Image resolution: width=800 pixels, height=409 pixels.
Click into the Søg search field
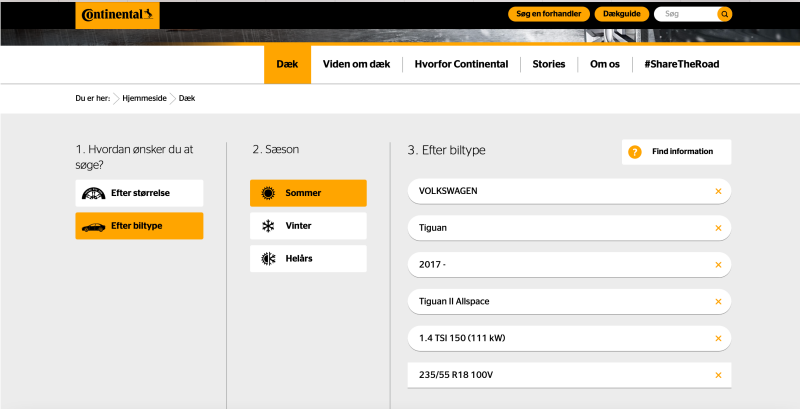point(686,14)
